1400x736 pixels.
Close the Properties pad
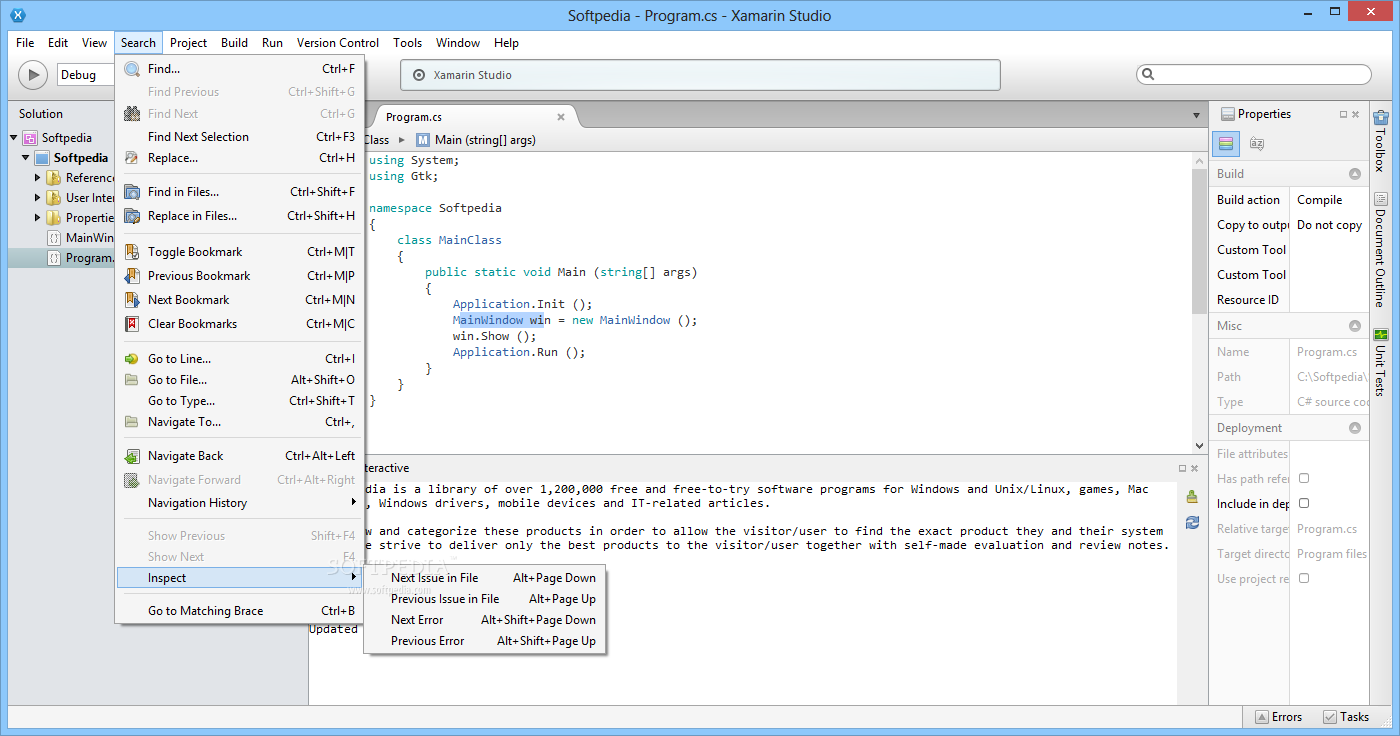coord(1355,114)
